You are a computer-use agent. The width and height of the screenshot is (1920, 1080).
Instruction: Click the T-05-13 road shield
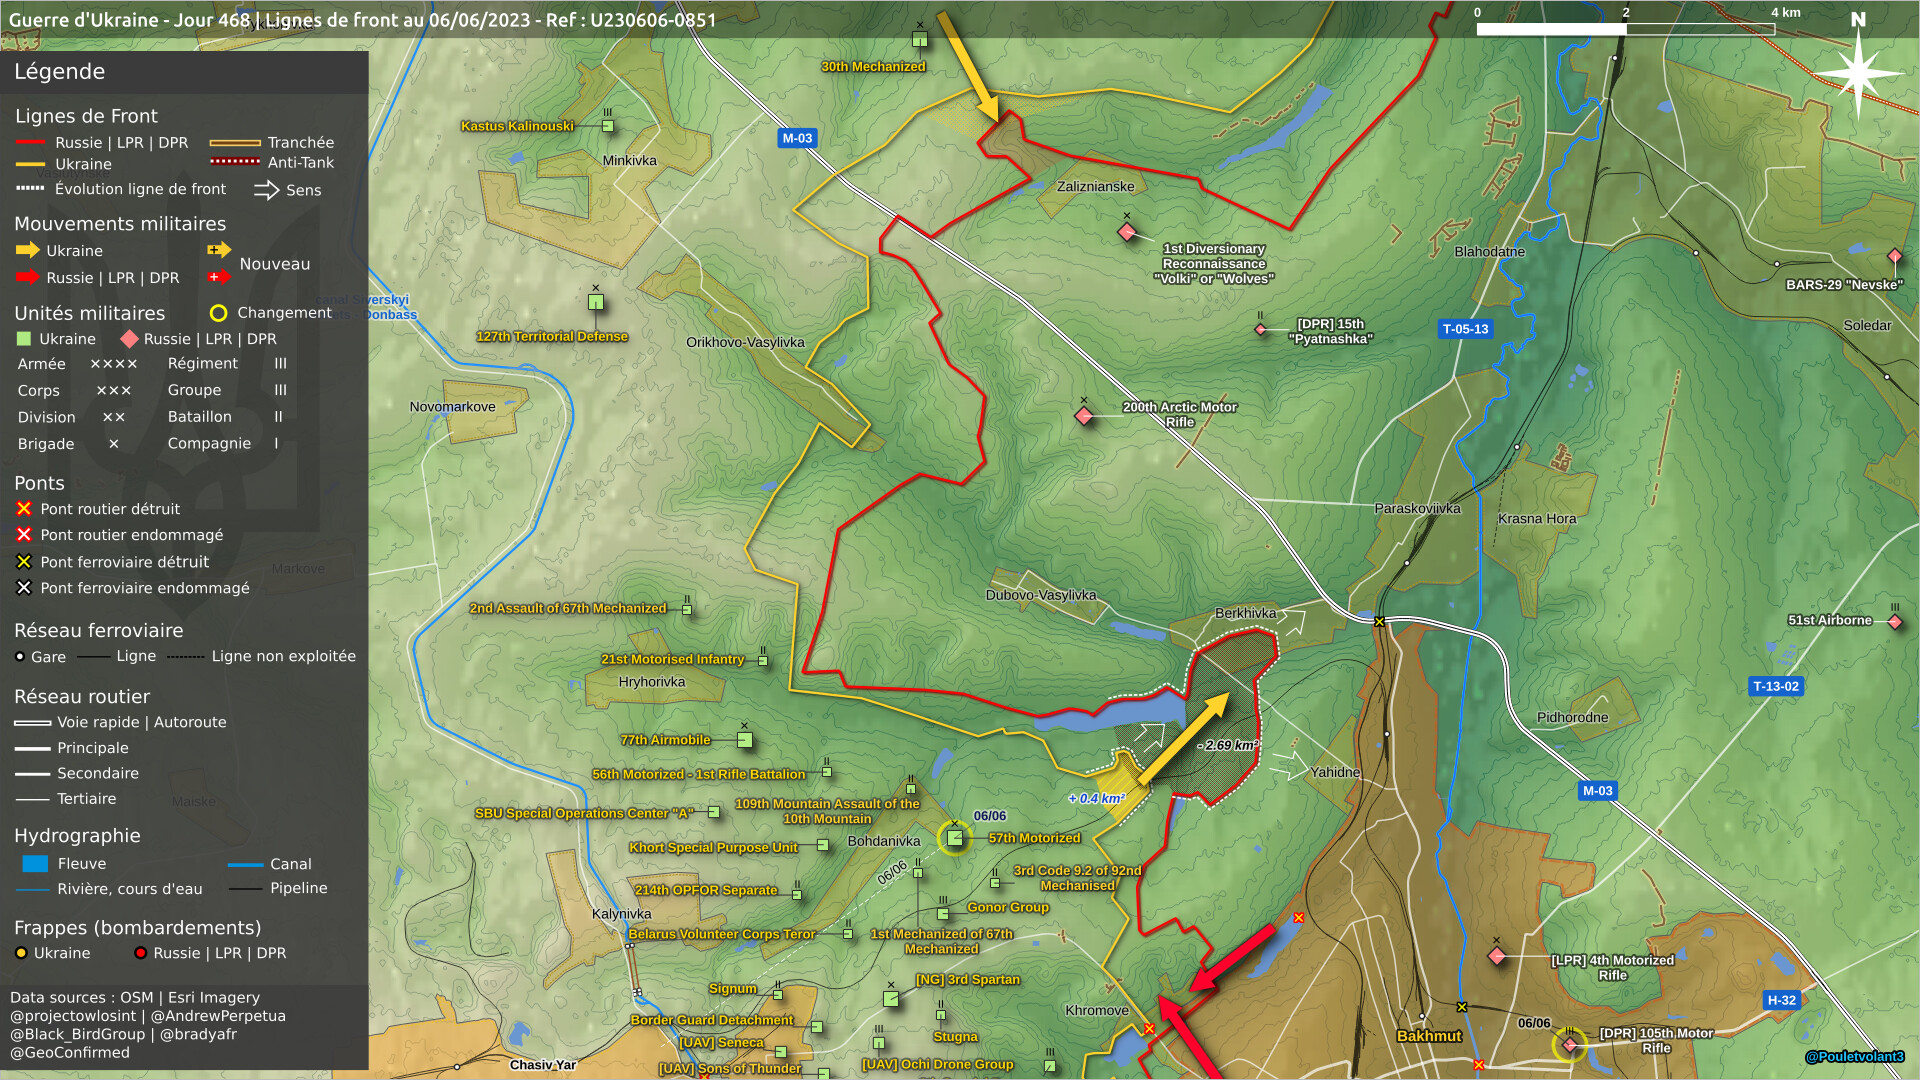coord(1465,329)
